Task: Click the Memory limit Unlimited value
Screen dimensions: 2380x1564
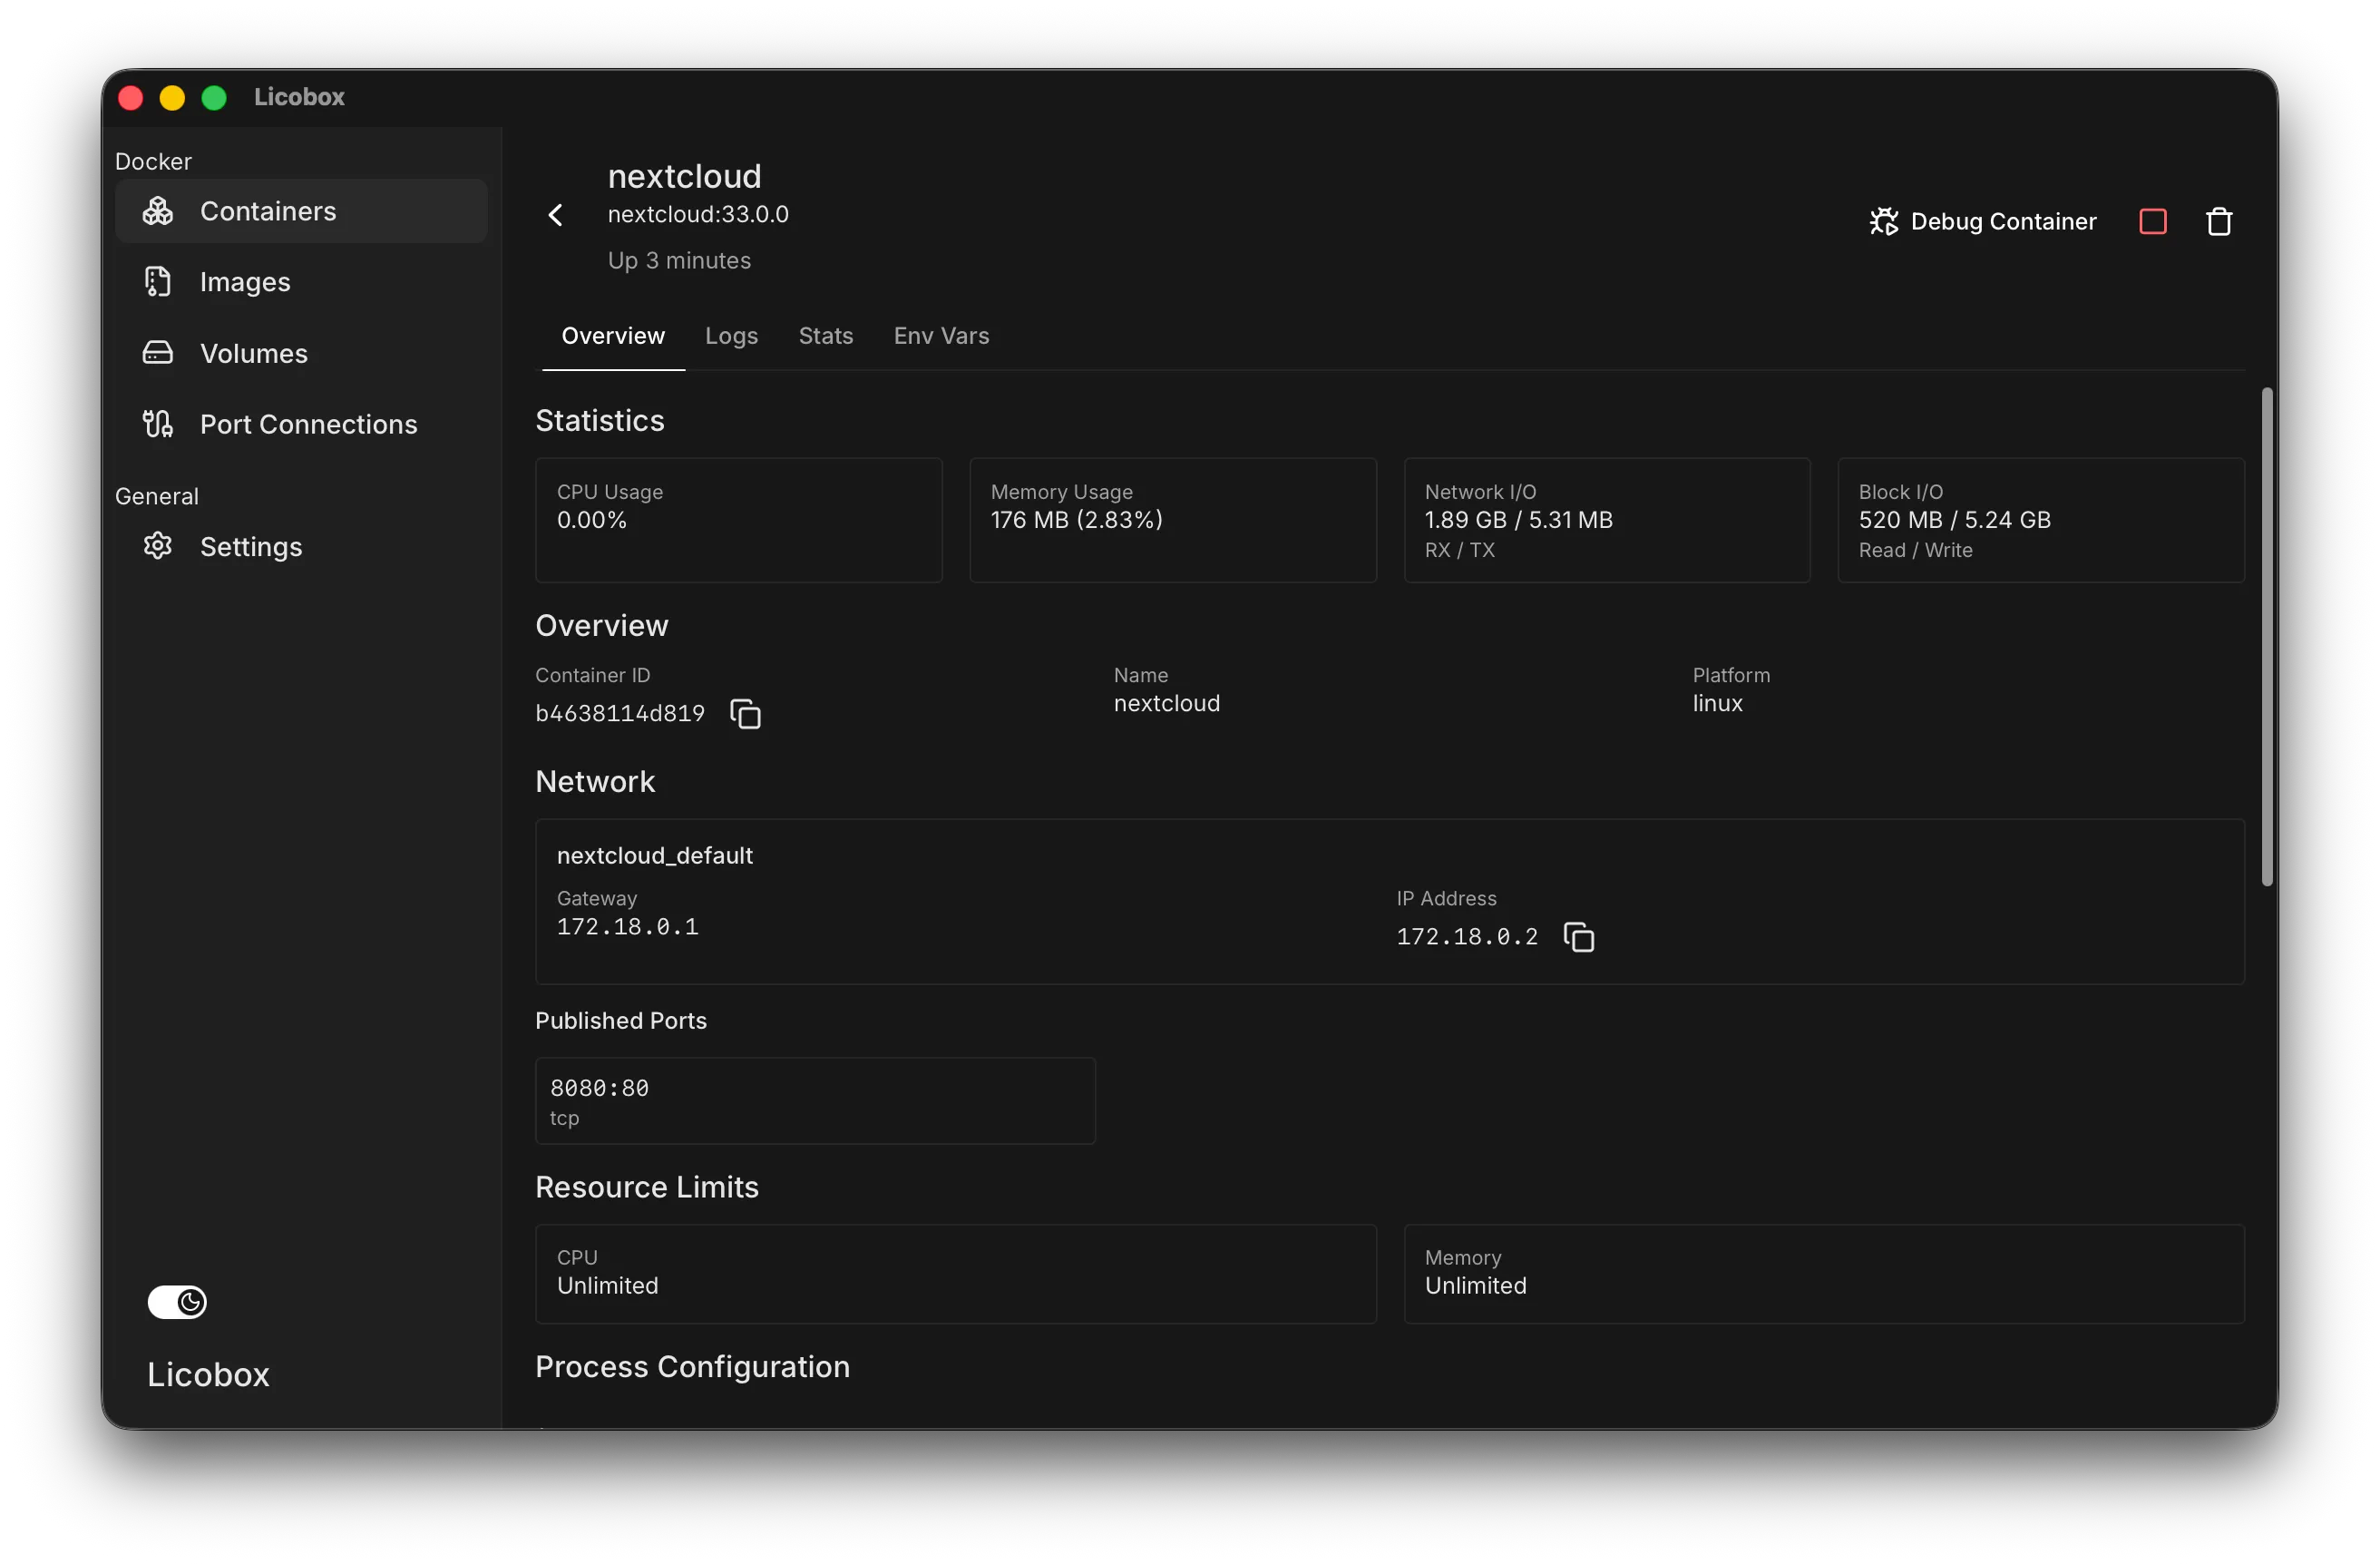Action: (1475, 1285)
